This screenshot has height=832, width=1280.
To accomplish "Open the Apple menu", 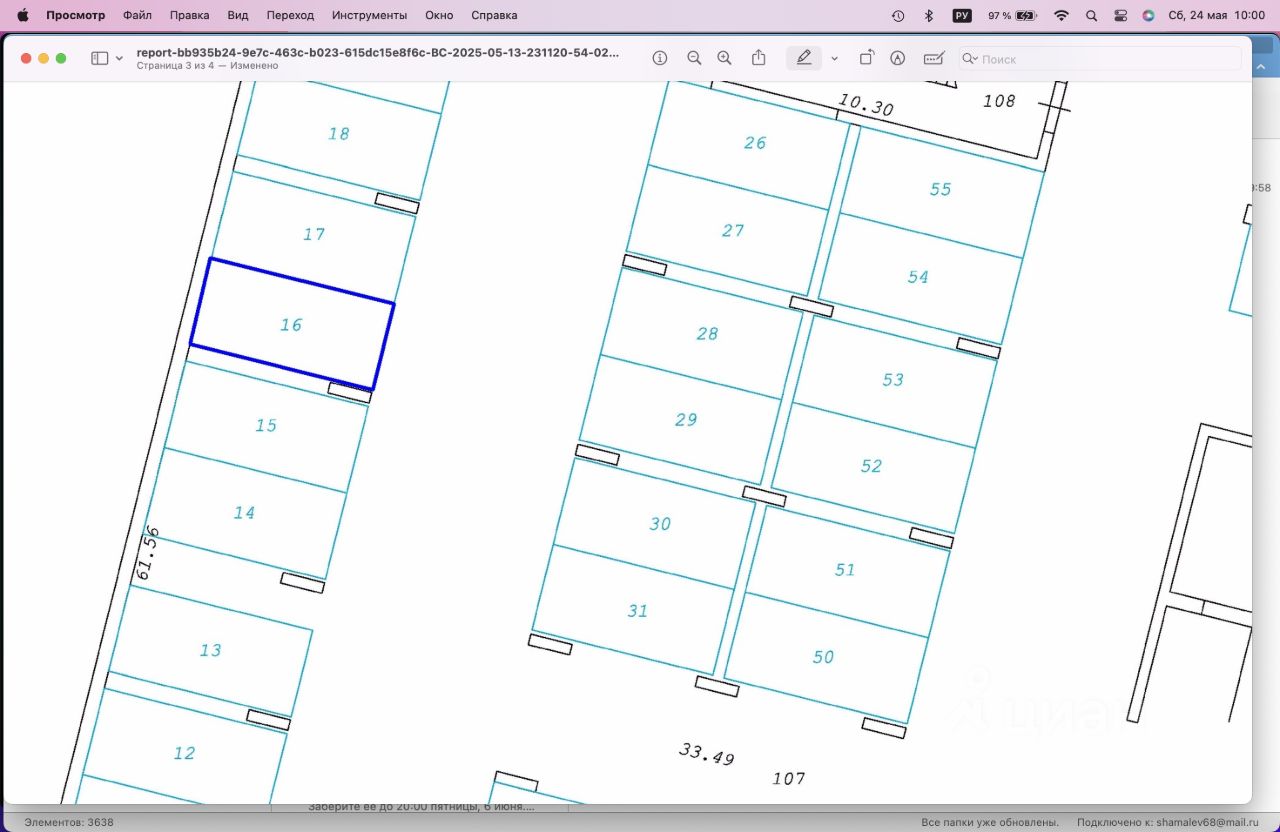I will tap(23, 15).
